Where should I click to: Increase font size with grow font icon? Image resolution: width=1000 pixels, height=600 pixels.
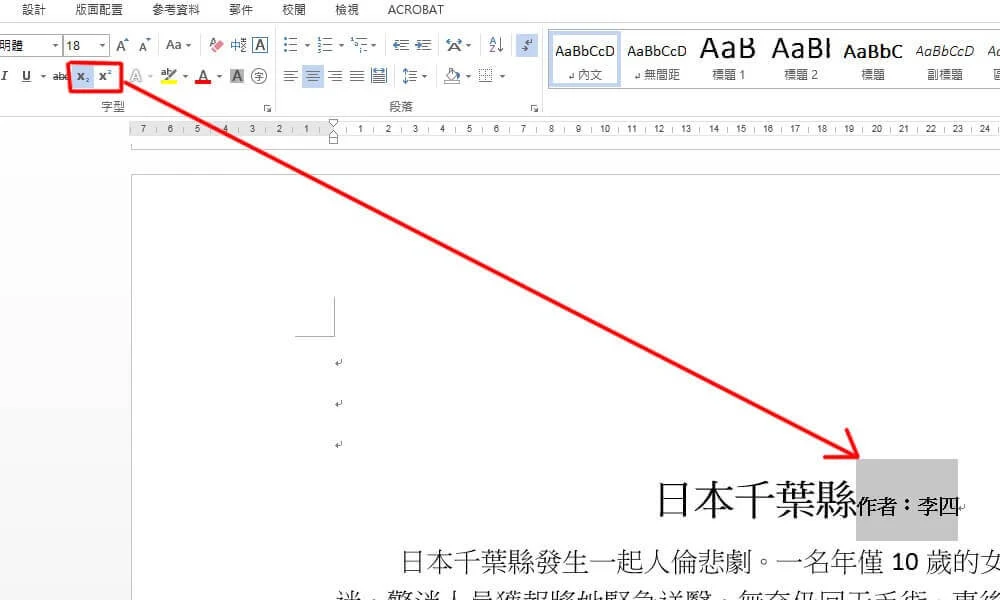122,45
